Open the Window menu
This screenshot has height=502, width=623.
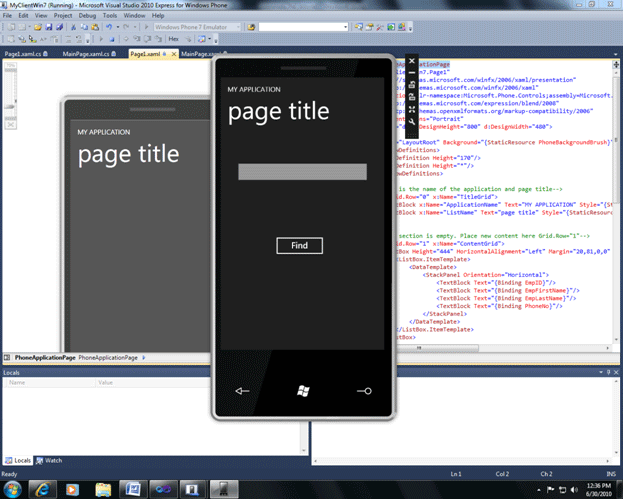[x=134, y=16]
